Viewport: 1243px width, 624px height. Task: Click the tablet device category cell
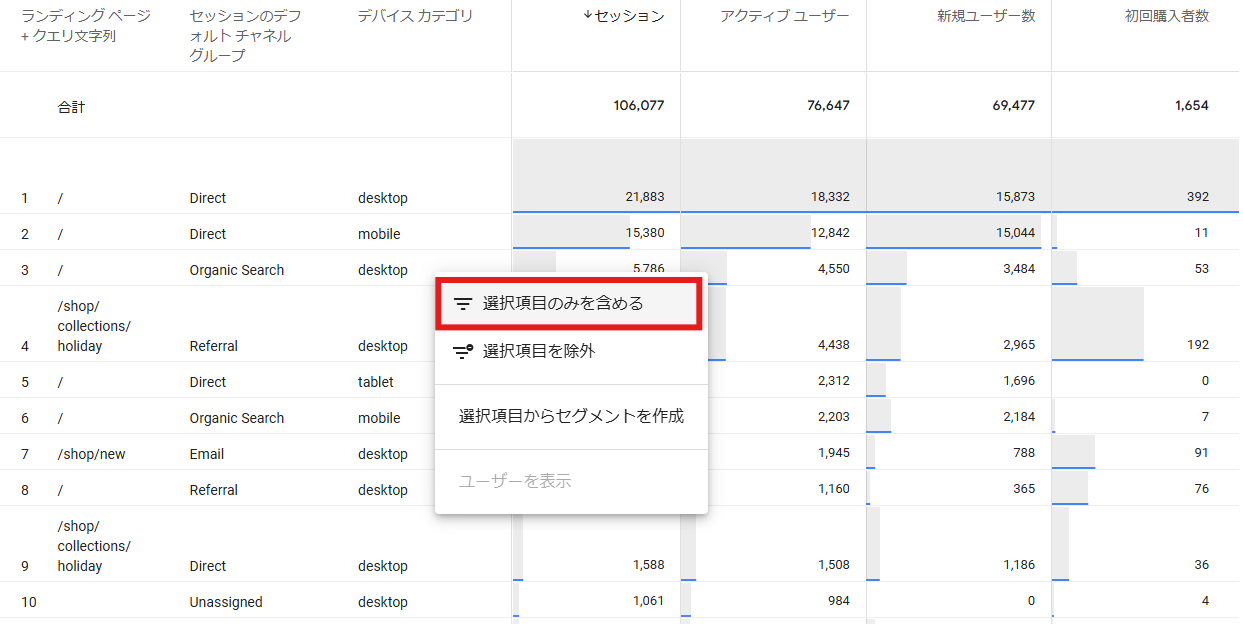point(376,382)
